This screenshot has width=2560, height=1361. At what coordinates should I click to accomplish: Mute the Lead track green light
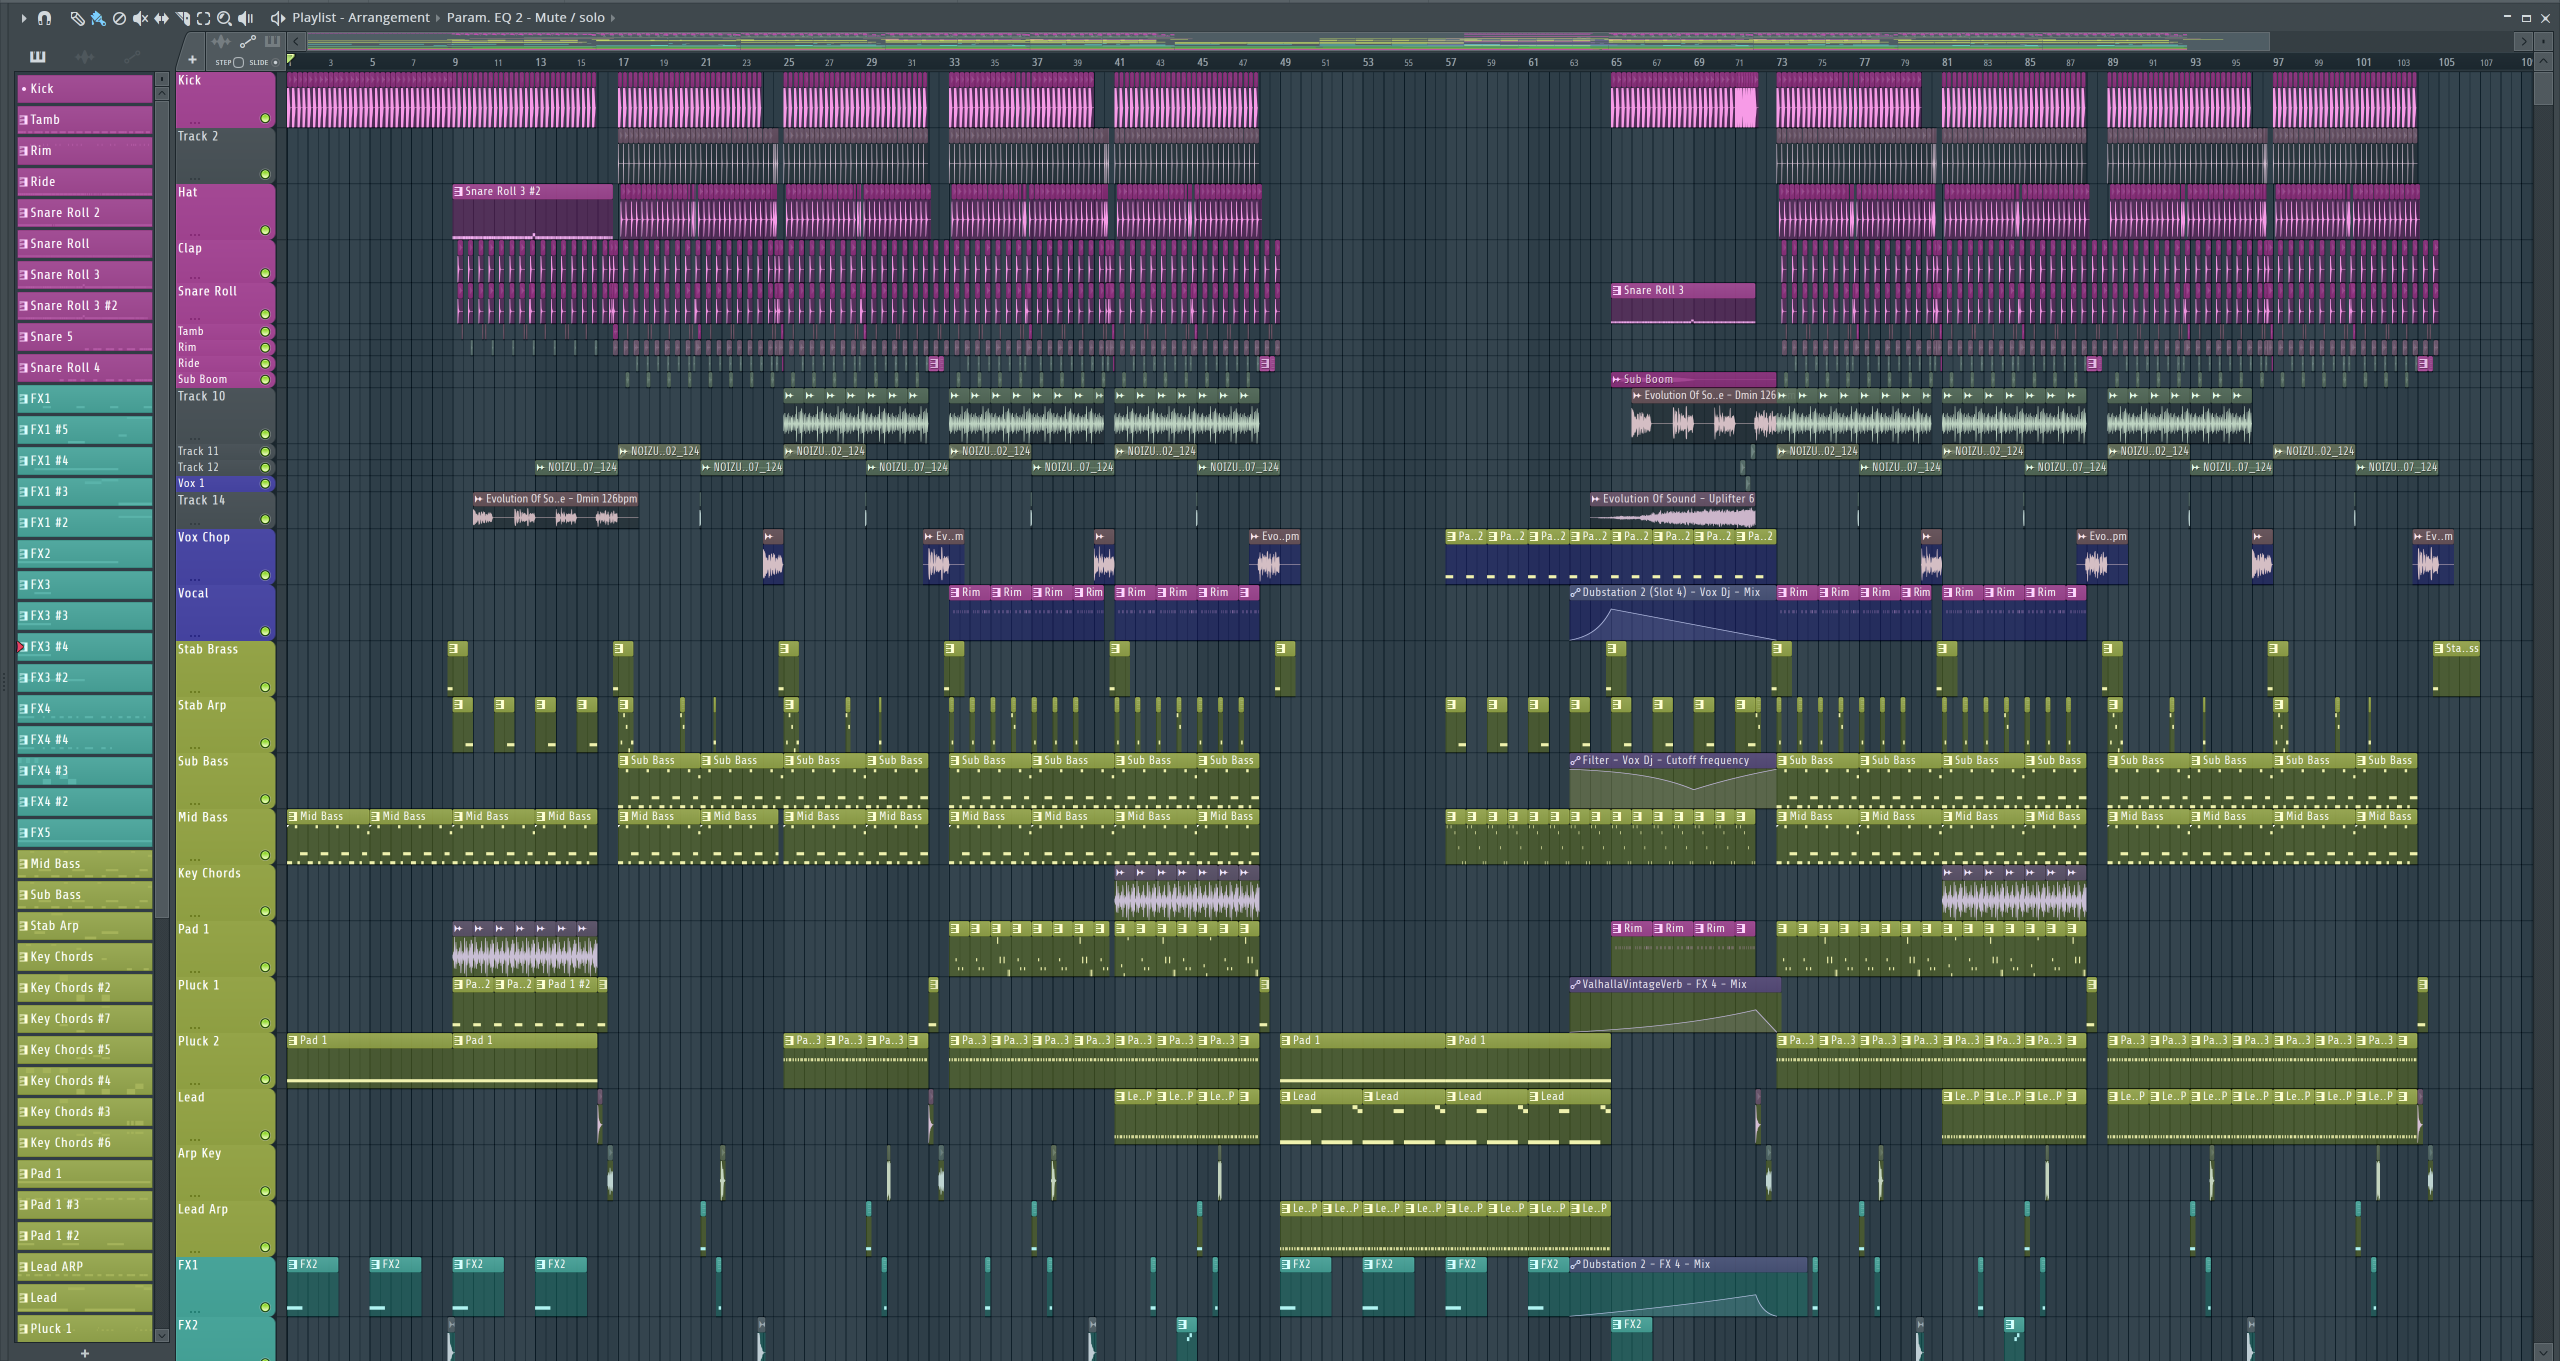(265, 1135)
